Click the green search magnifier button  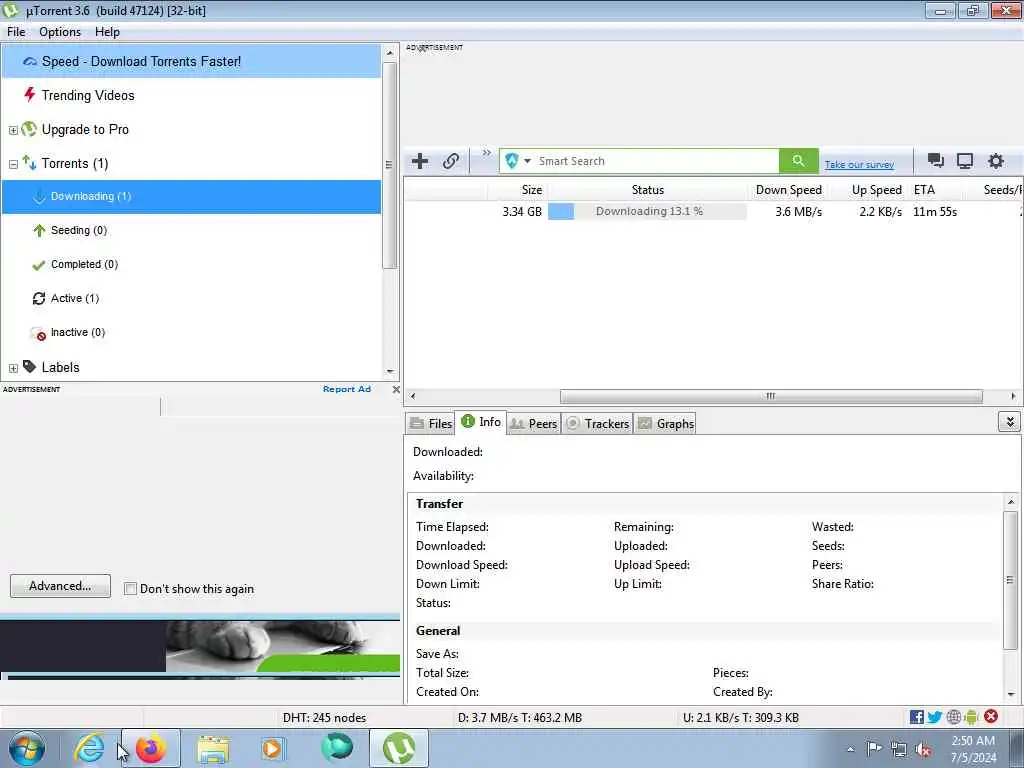point(798,161)
